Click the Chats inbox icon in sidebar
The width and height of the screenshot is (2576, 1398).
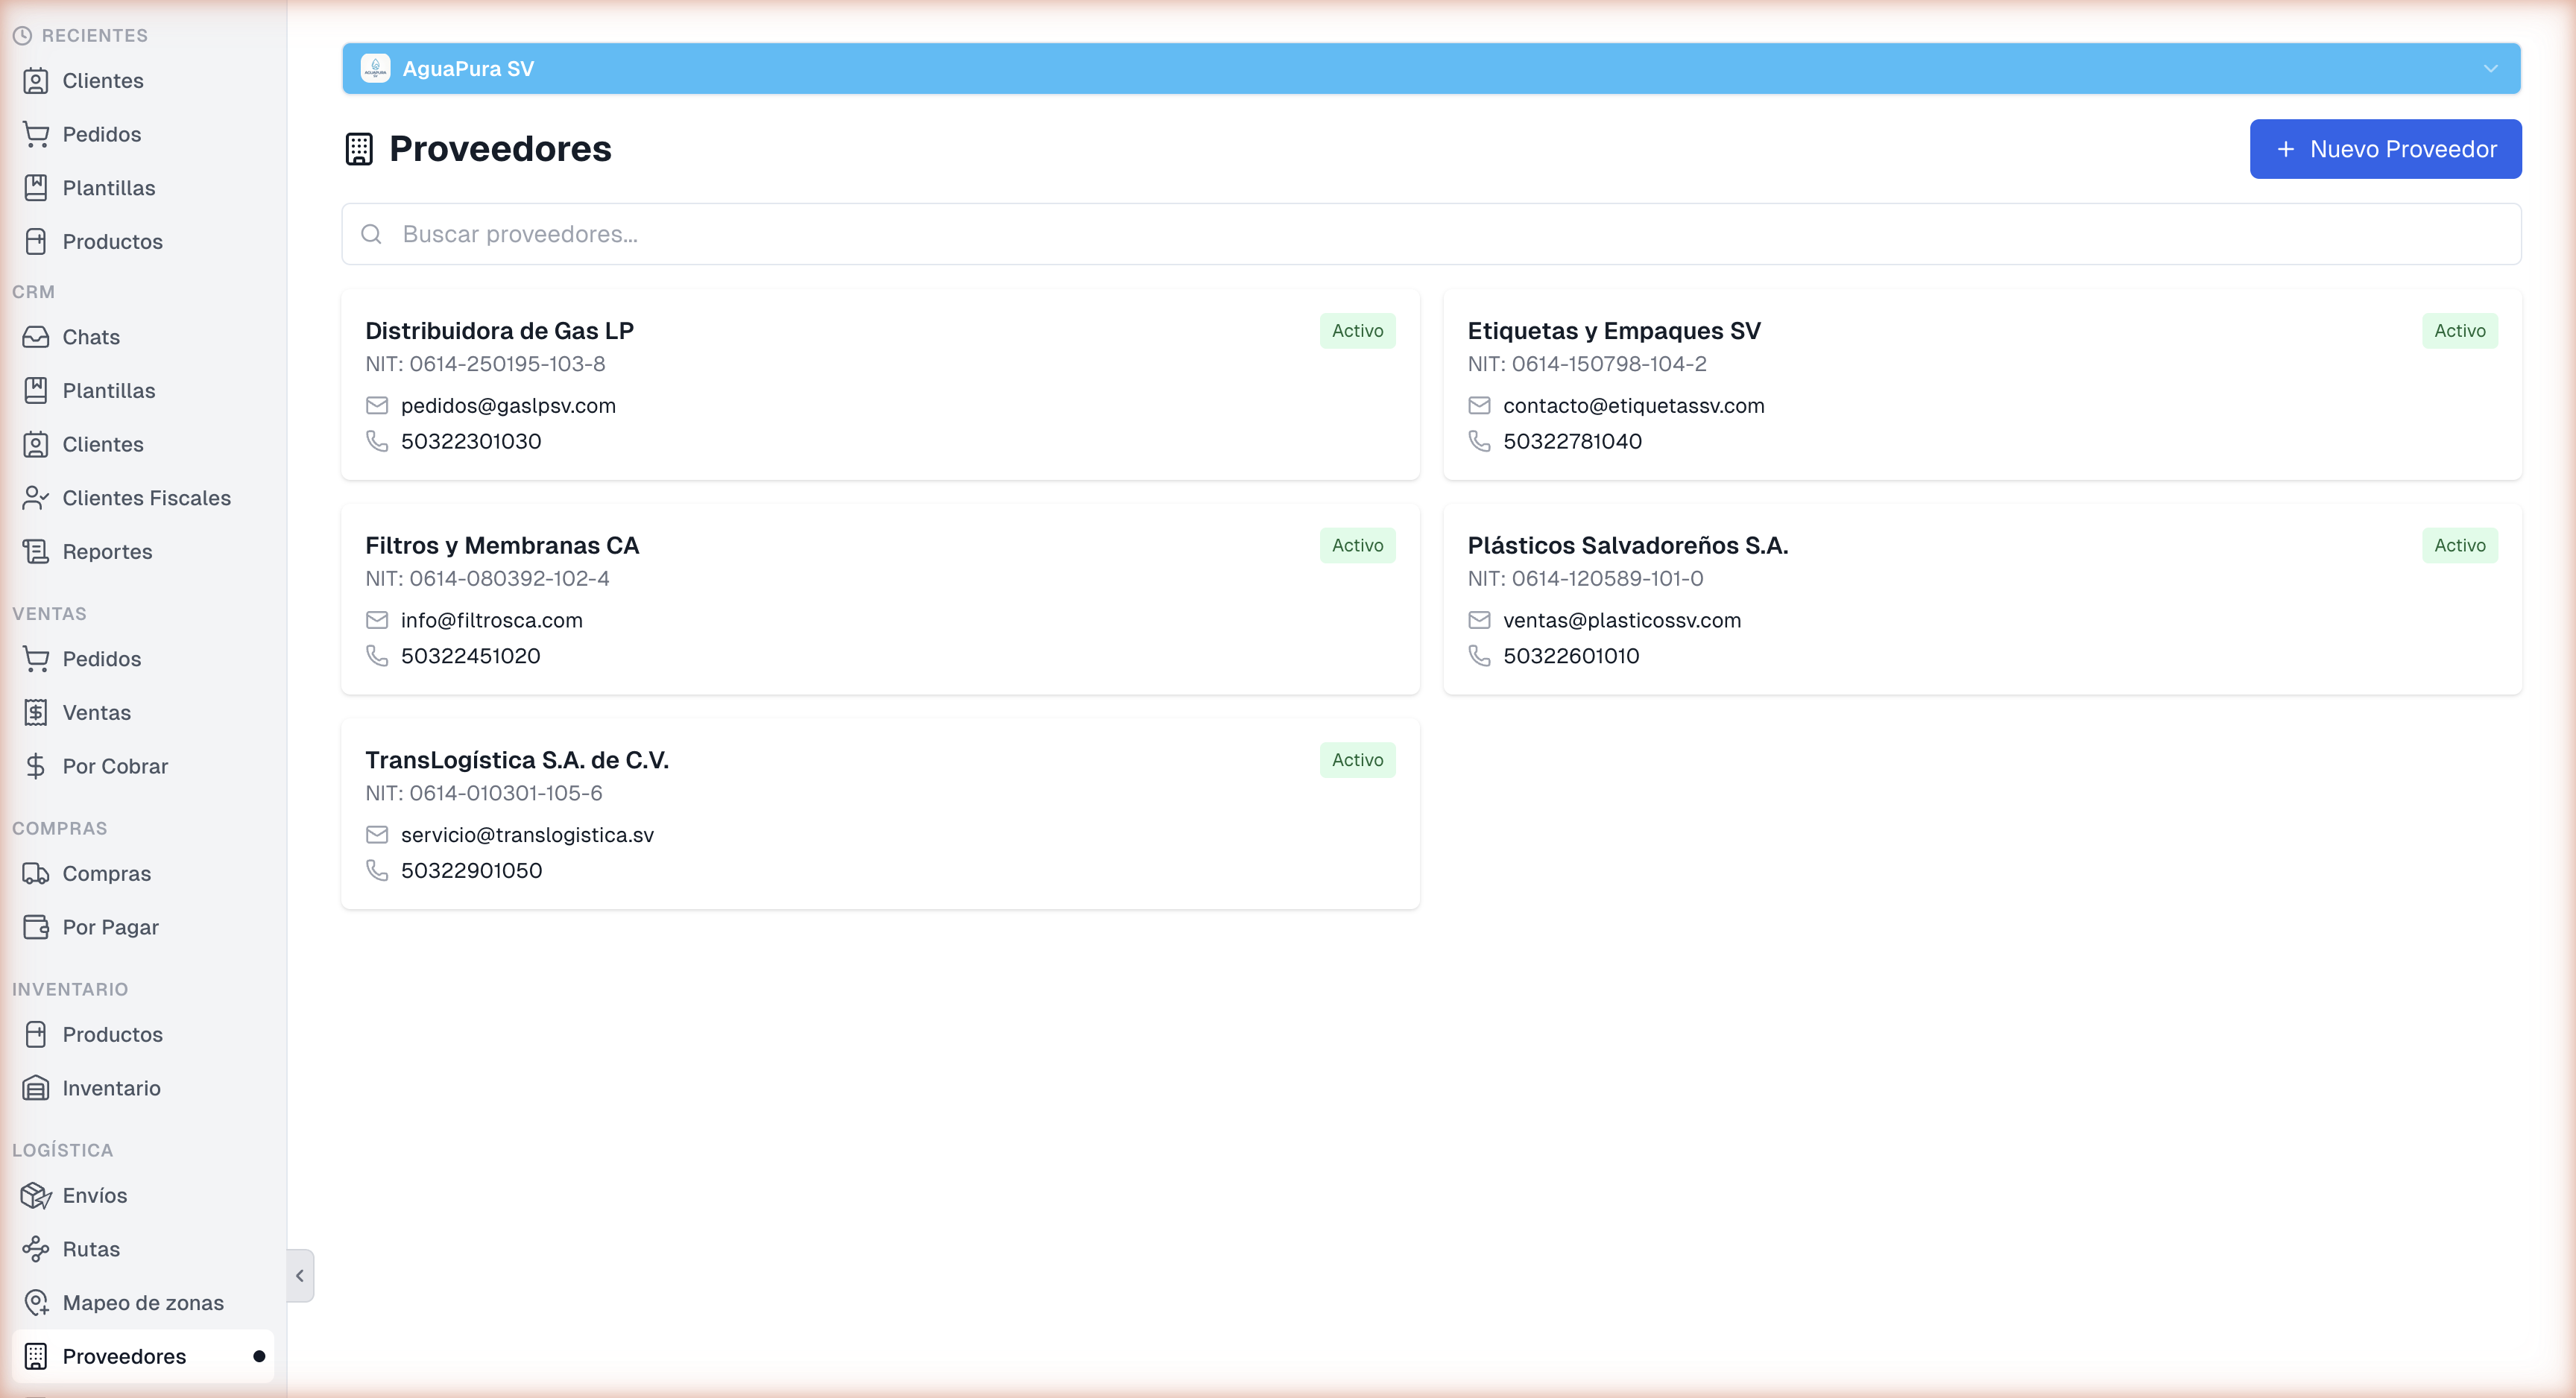(x=36, y=337)
